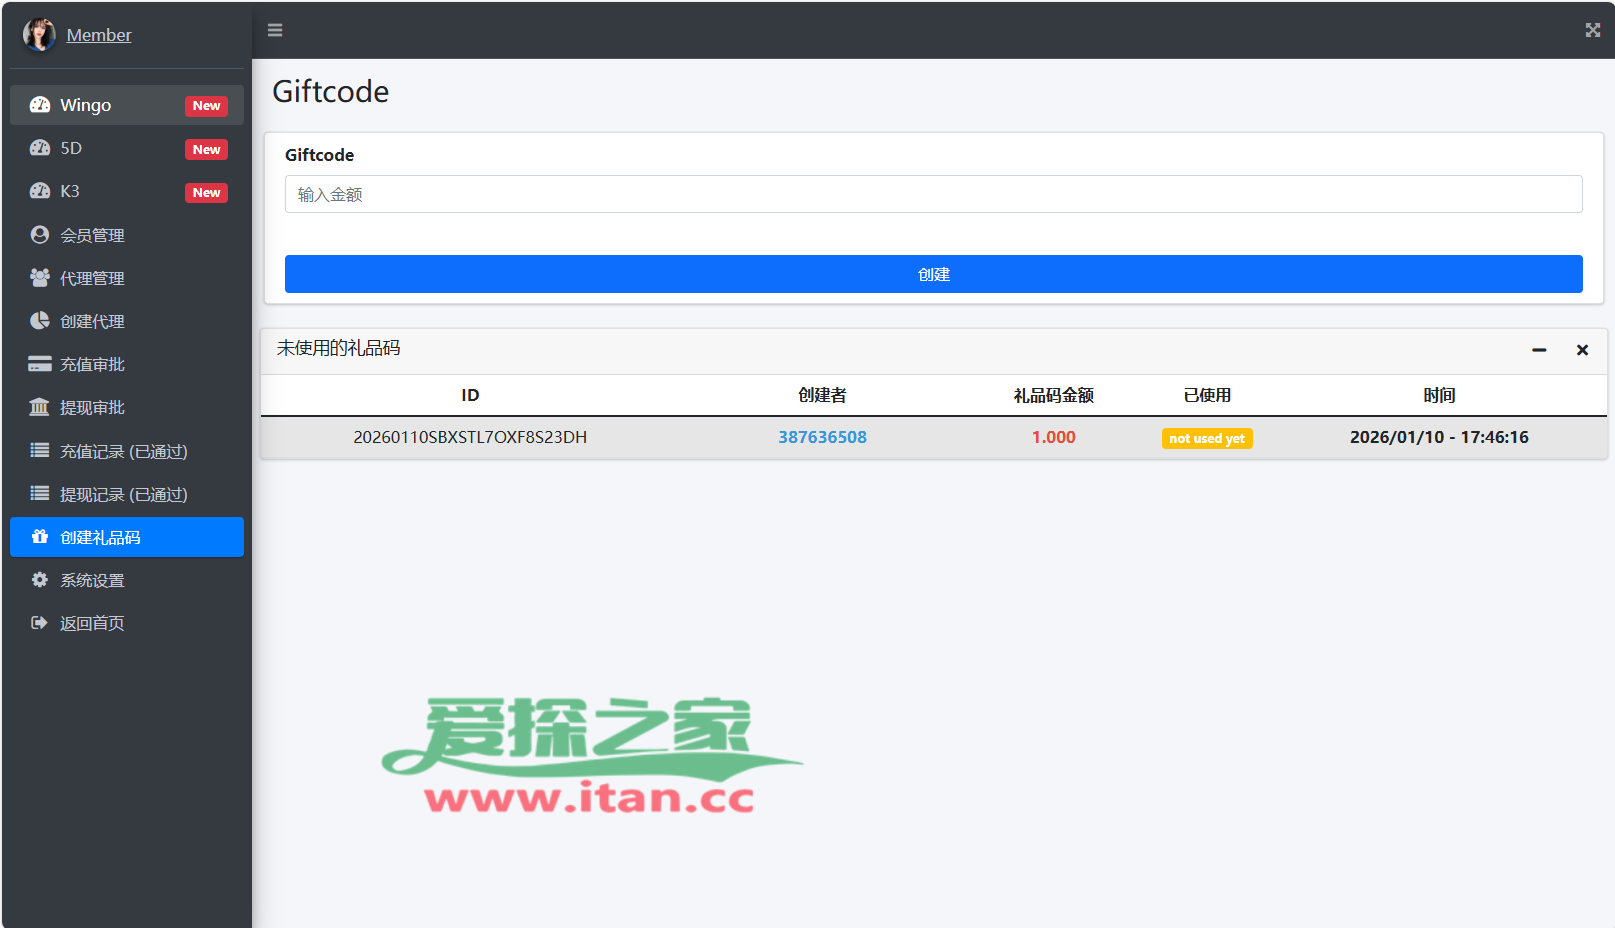
Task: Click the Member username link
Action: point(99,35)
